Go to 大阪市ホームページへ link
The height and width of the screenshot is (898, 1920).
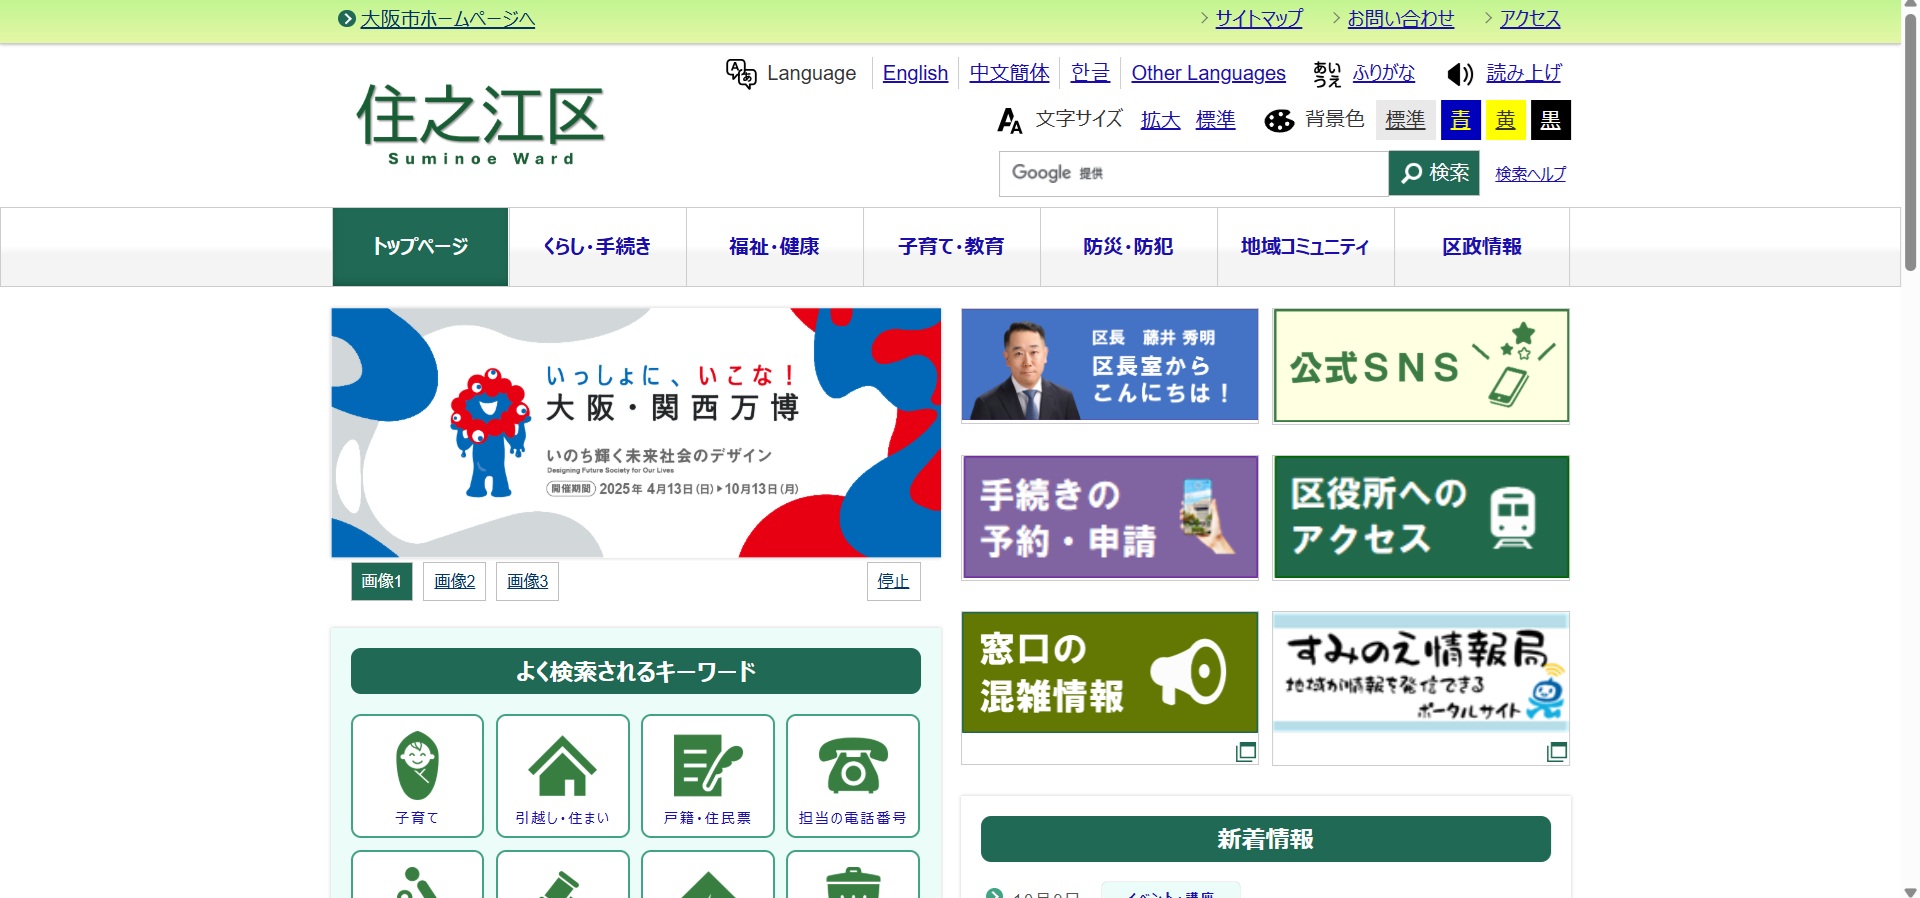(448, 19)
